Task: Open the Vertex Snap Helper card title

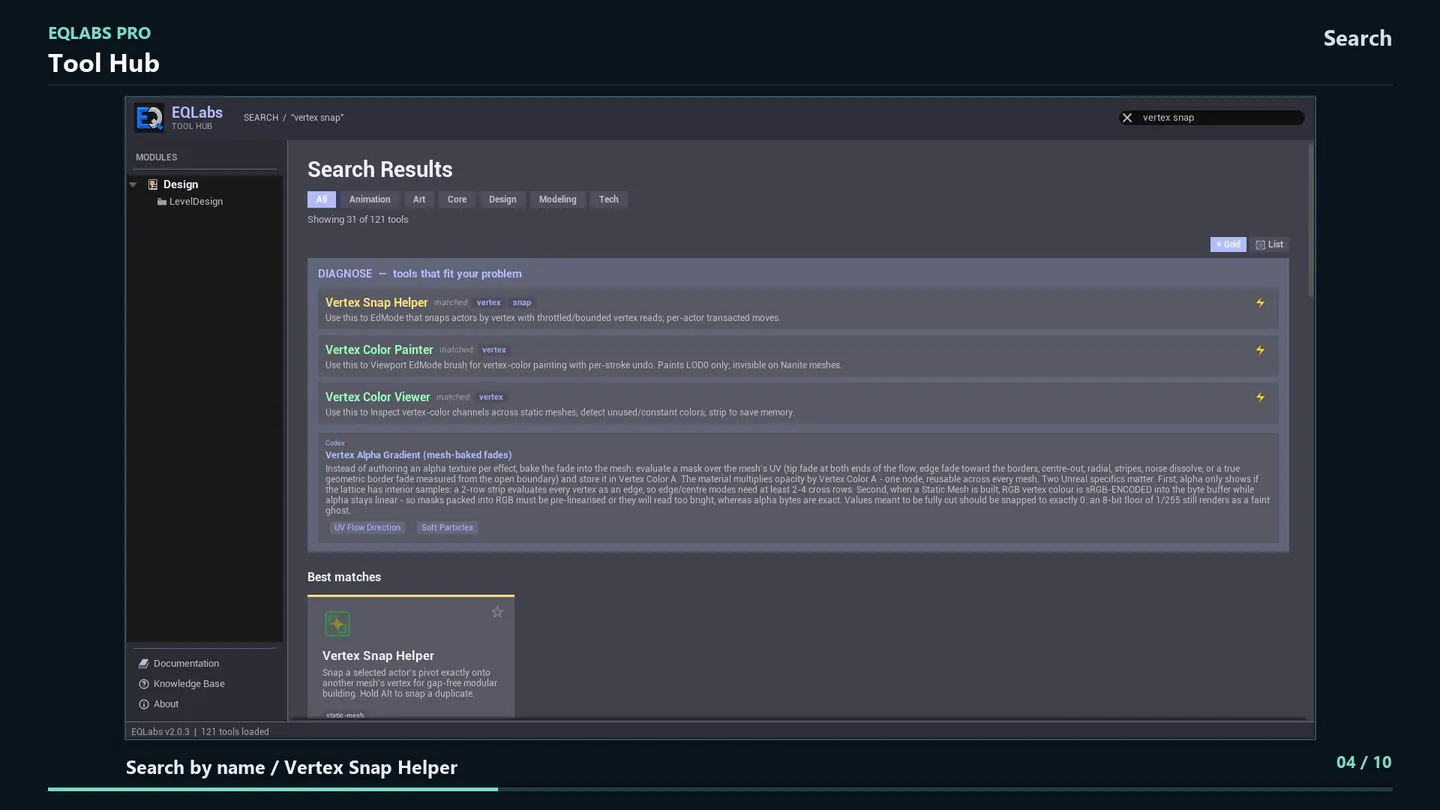Action: tap(378, 656)
